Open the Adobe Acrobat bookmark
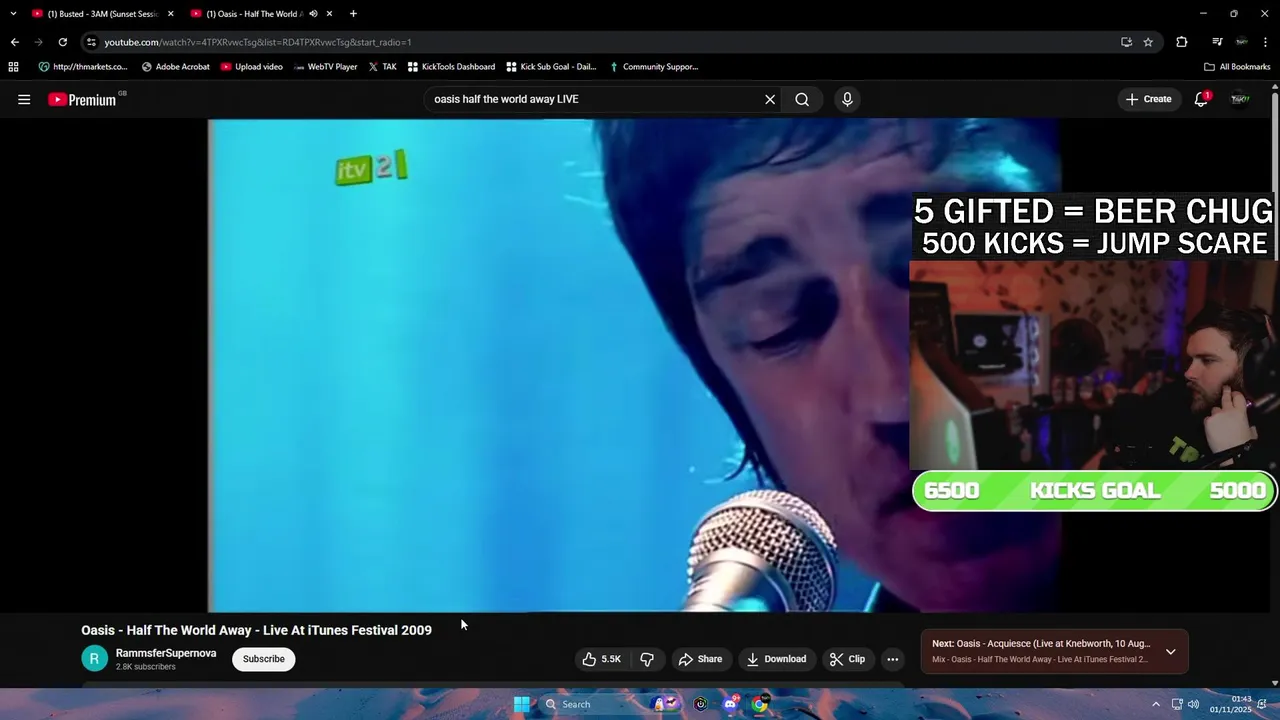The width and height of the screenshot is (1280, 720). [175, 67]
